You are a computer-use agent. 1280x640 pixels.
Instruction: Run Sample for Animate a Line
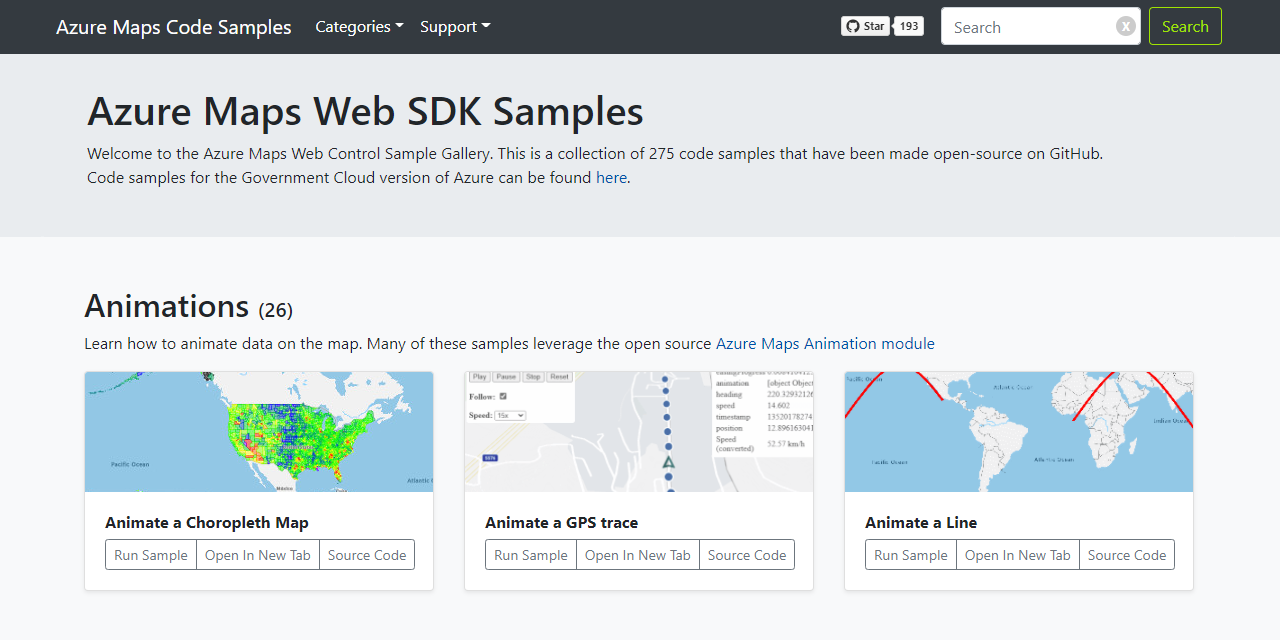click(911, 555)
